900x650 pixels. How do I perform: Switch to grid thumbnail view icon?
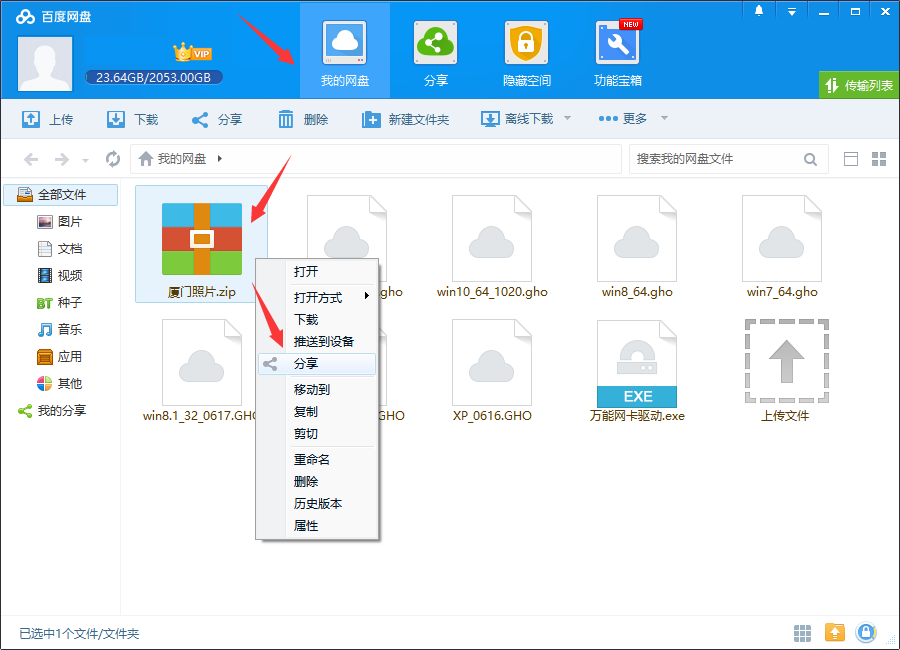click(879, 159)
